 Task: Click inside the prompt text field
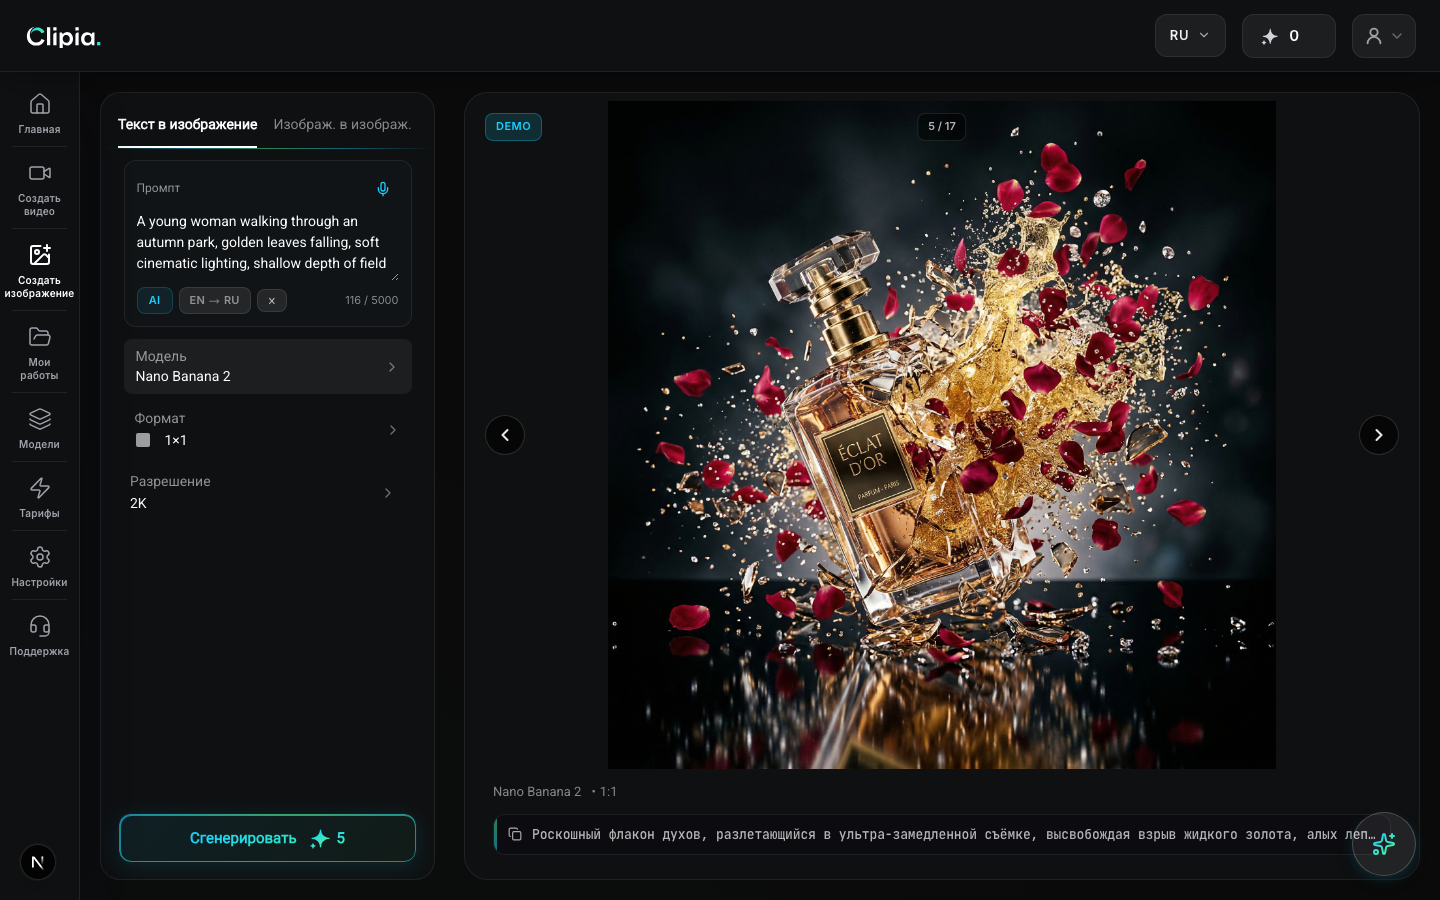[267, 243]
